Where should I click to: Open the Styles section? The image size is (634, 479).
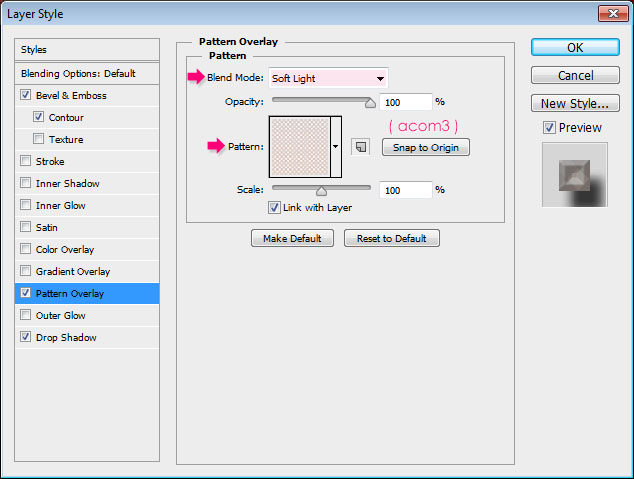click(87, 50)
